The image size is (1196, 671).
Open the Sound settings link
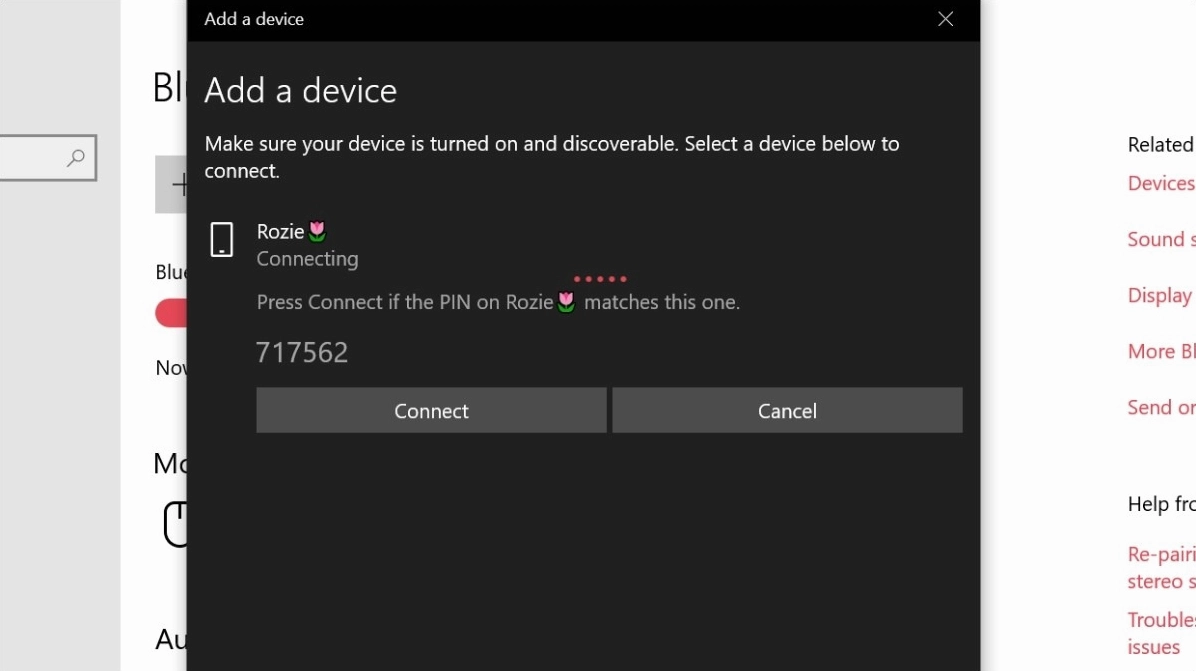click(1161, 239)
